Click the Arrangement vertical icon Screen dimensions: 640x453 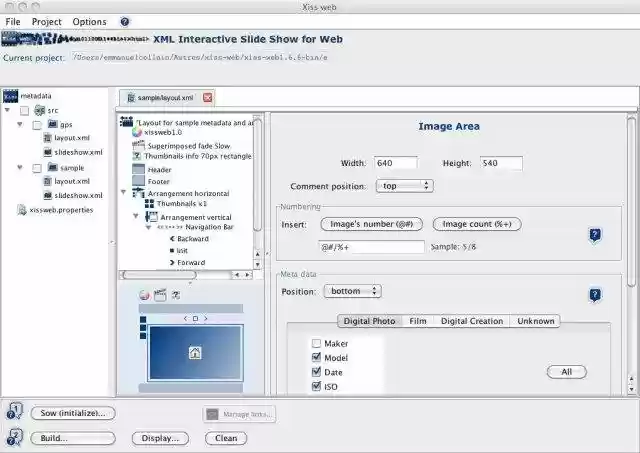tap(151, 217)
